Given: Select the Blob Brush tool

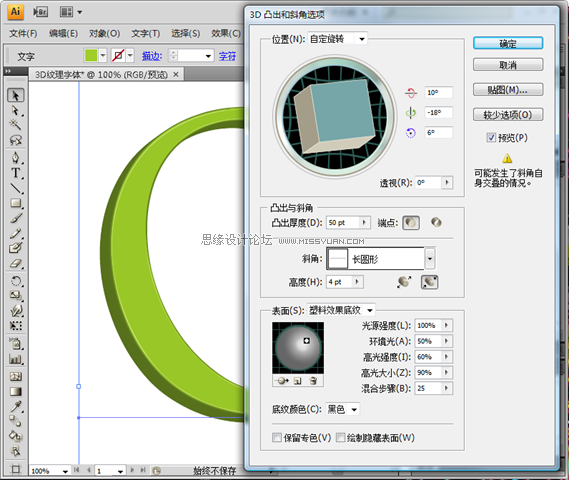Looking at the screenshot, I should pyautogui.click(x=16, y=248).
